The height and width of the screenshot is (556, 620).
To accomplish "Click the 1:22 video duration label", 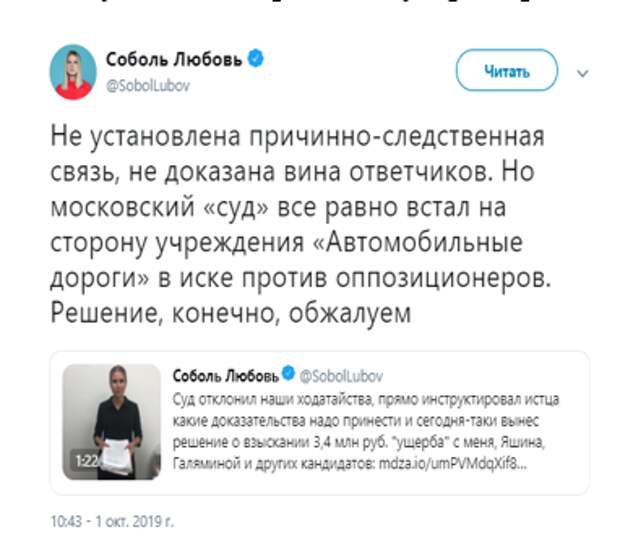I will coord(86,461).
